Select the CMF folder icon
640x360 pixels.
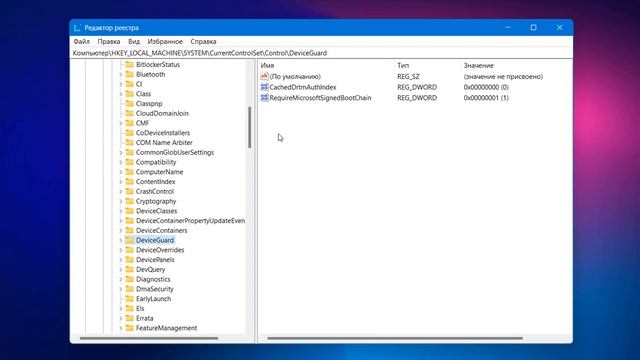[x=130, y=123]
